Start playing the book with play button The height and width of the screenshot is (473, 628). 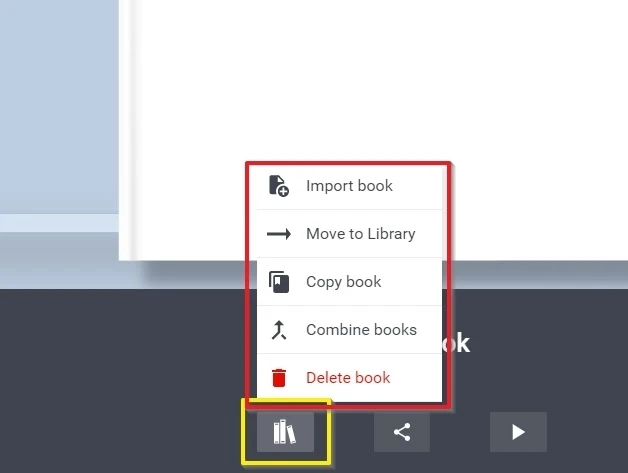pos(518,432)
